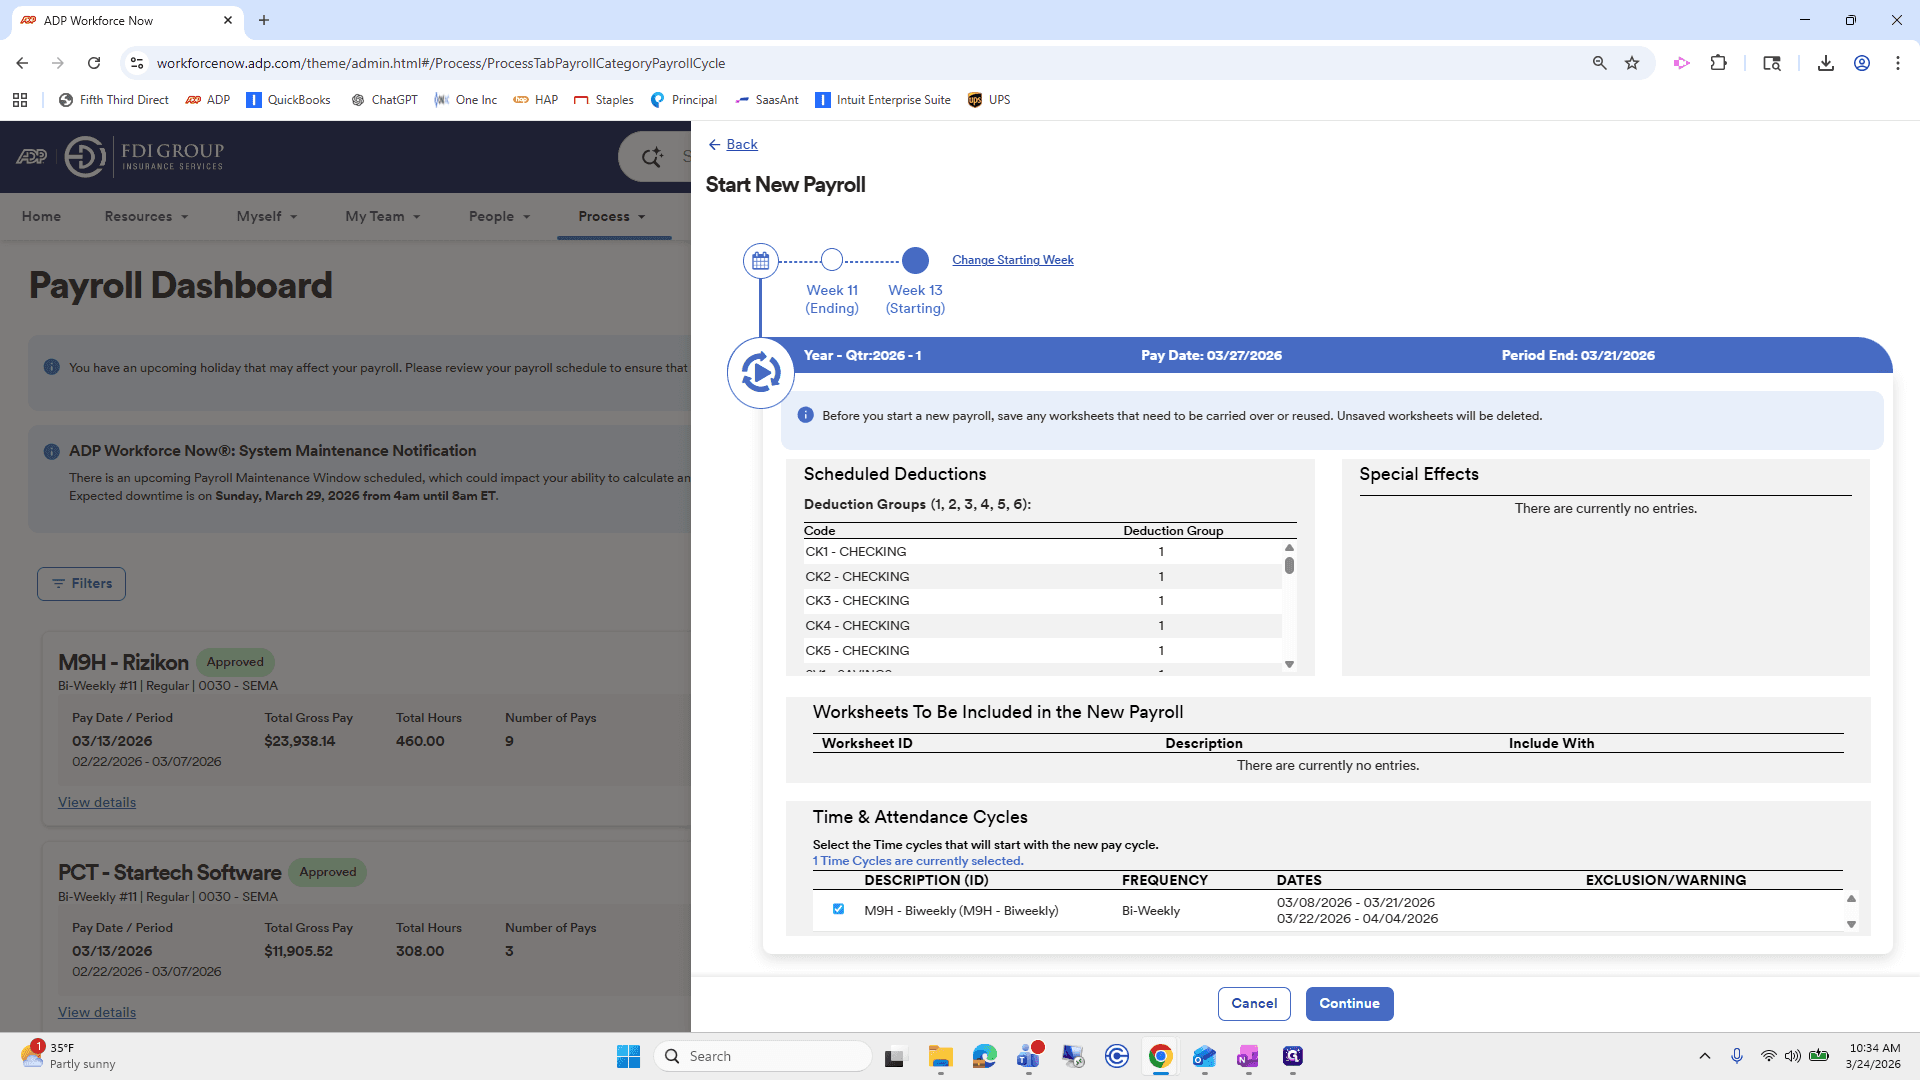
Task: Open the Process menu tab
Action: (x=612, y=216)
